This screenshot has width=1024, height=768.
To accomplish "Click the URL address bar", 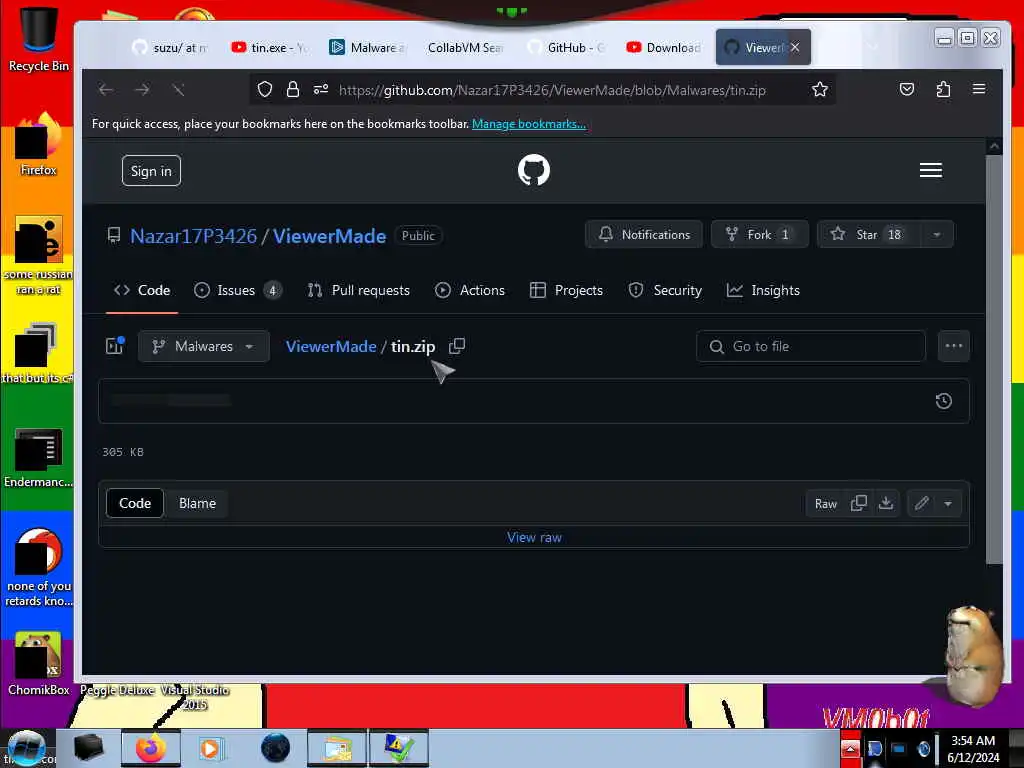I will tap(552, 89).
